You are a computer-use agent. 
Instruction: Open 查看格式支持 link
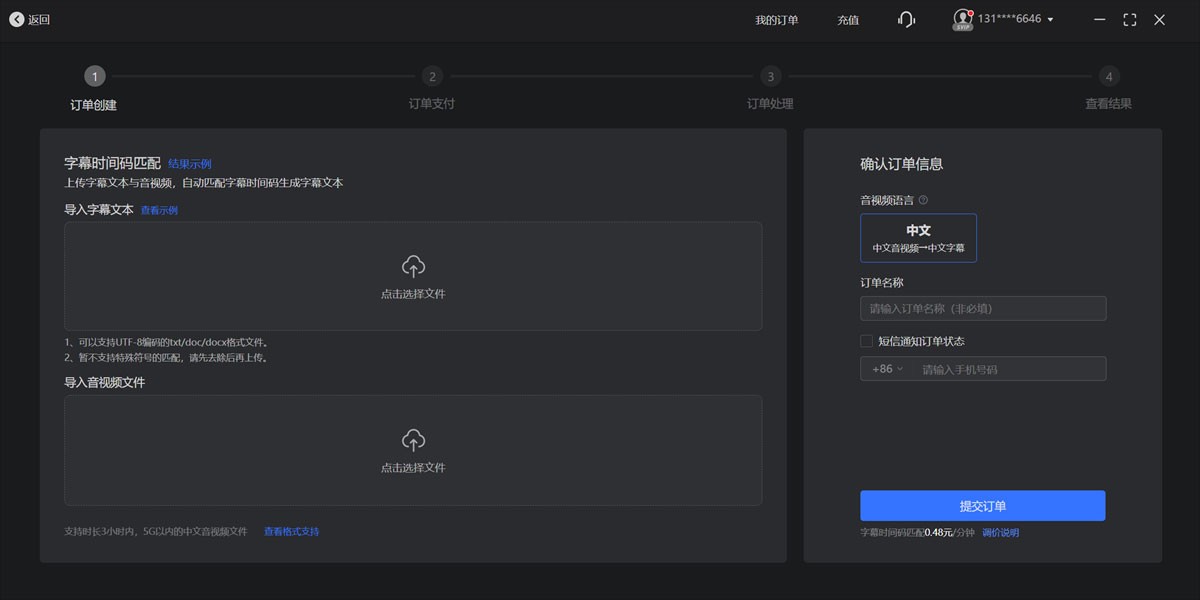[291, 532]
